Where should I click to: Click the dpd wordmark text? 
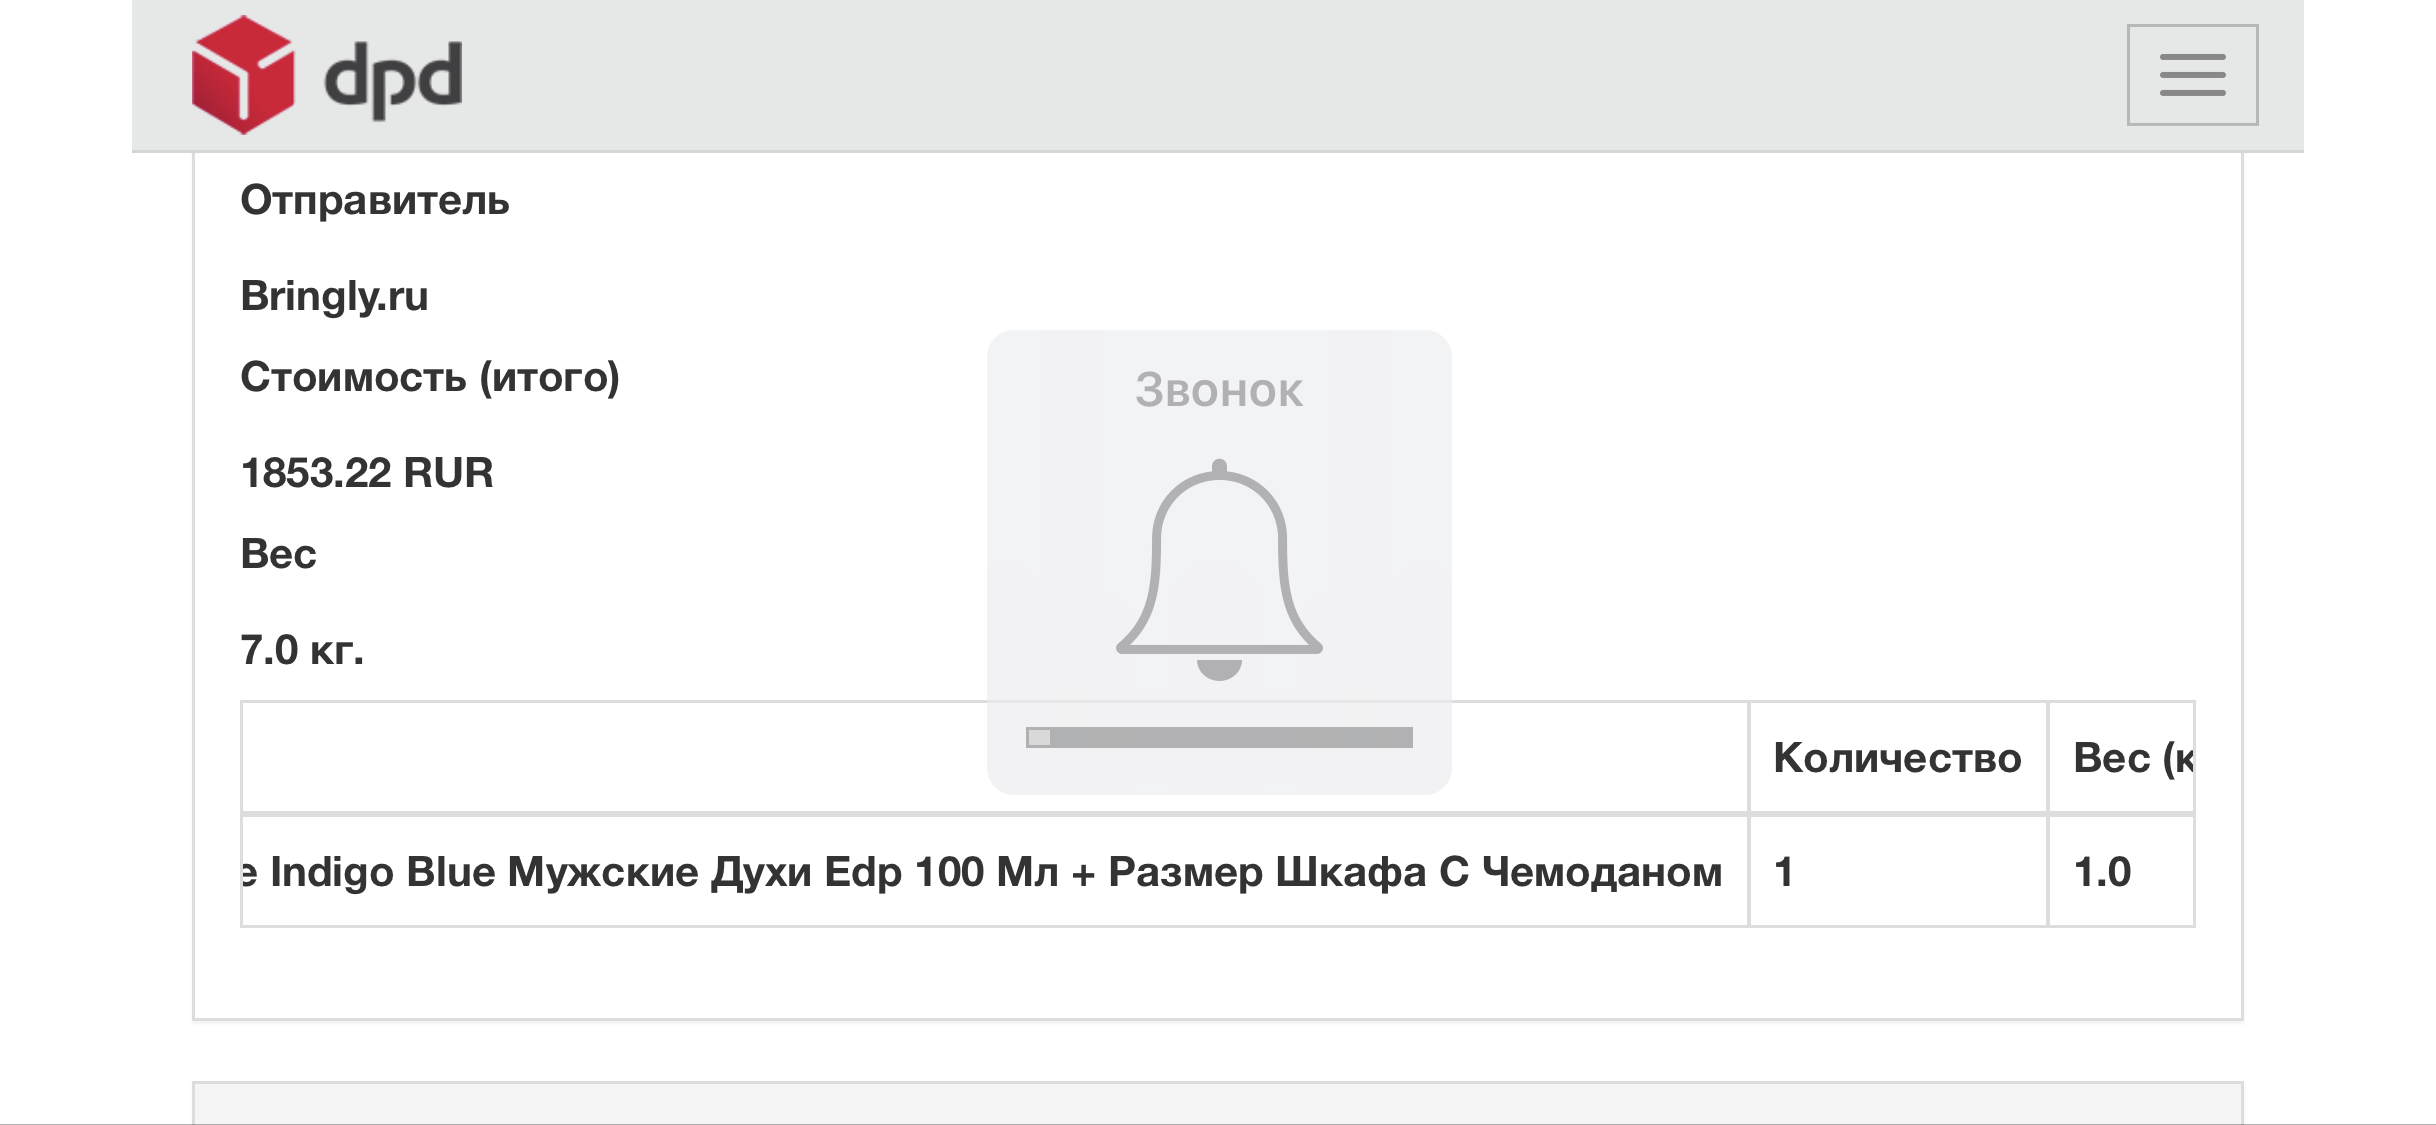pyautogui.click(x=393, y=80)
